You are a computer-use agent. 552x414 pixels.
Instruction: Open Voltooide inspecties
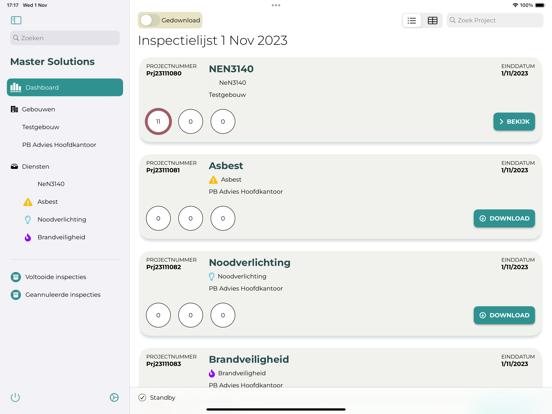(x=56, y=277)
